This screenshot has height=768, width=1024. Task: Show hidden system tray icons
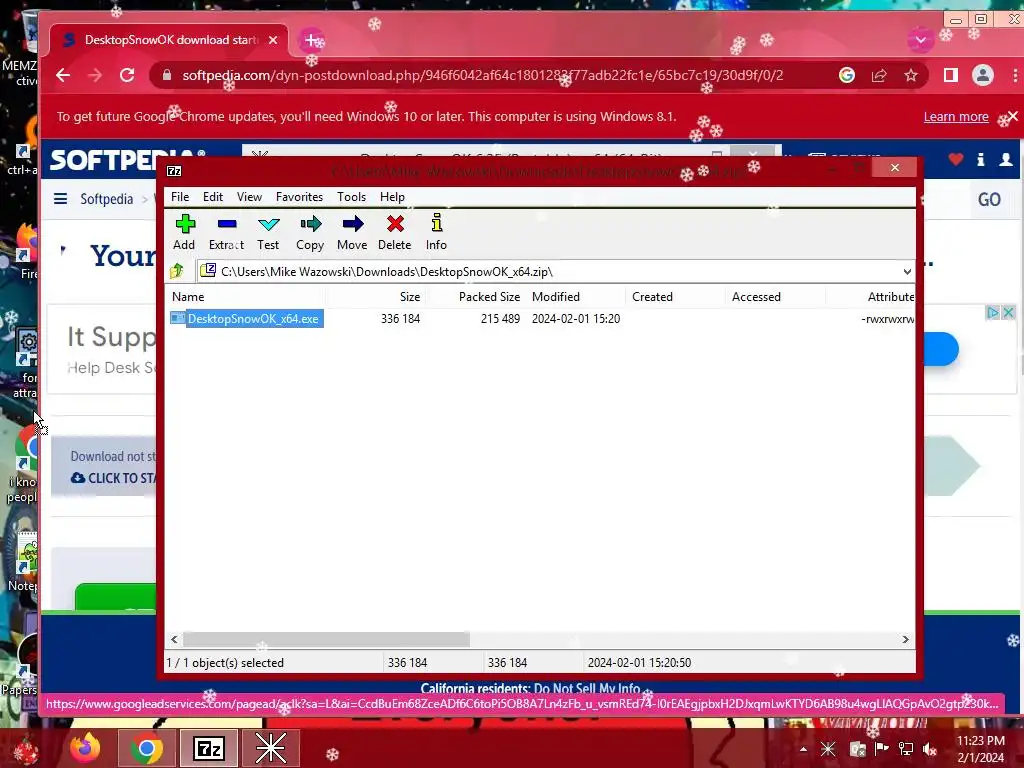tap(803, 749)
